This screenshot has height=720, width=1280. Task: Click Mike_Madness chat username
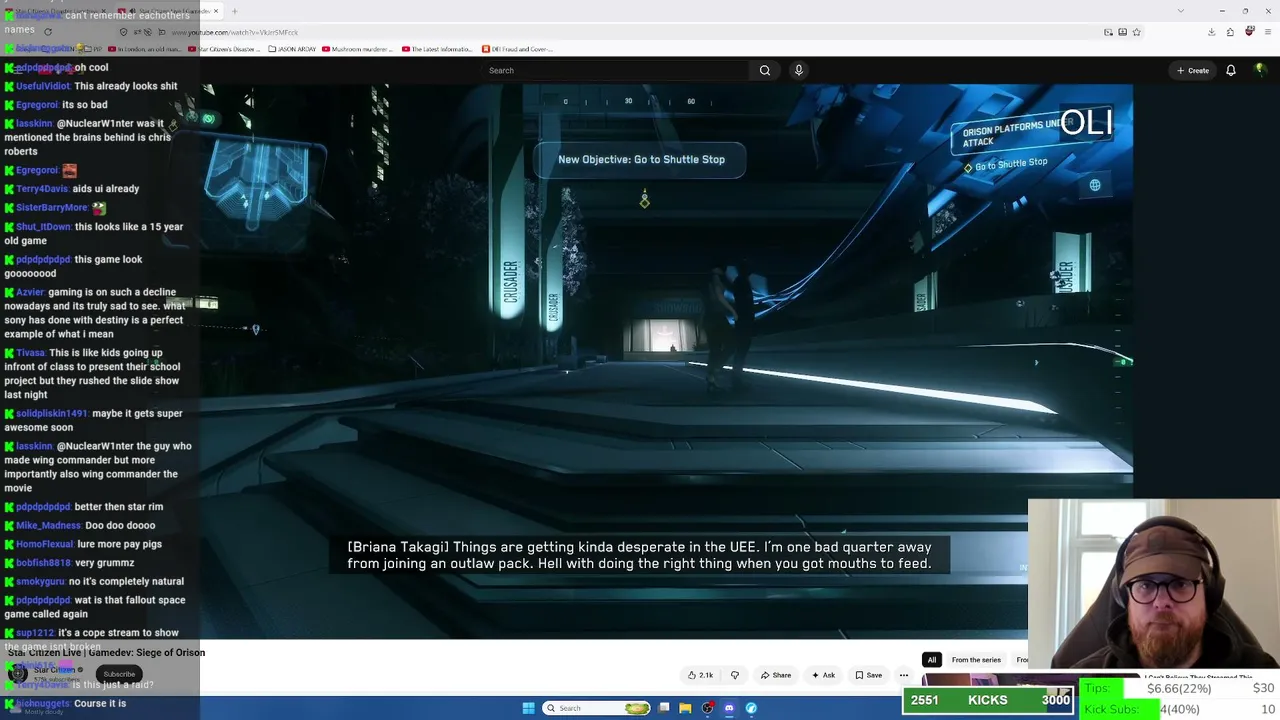point(48,525)
